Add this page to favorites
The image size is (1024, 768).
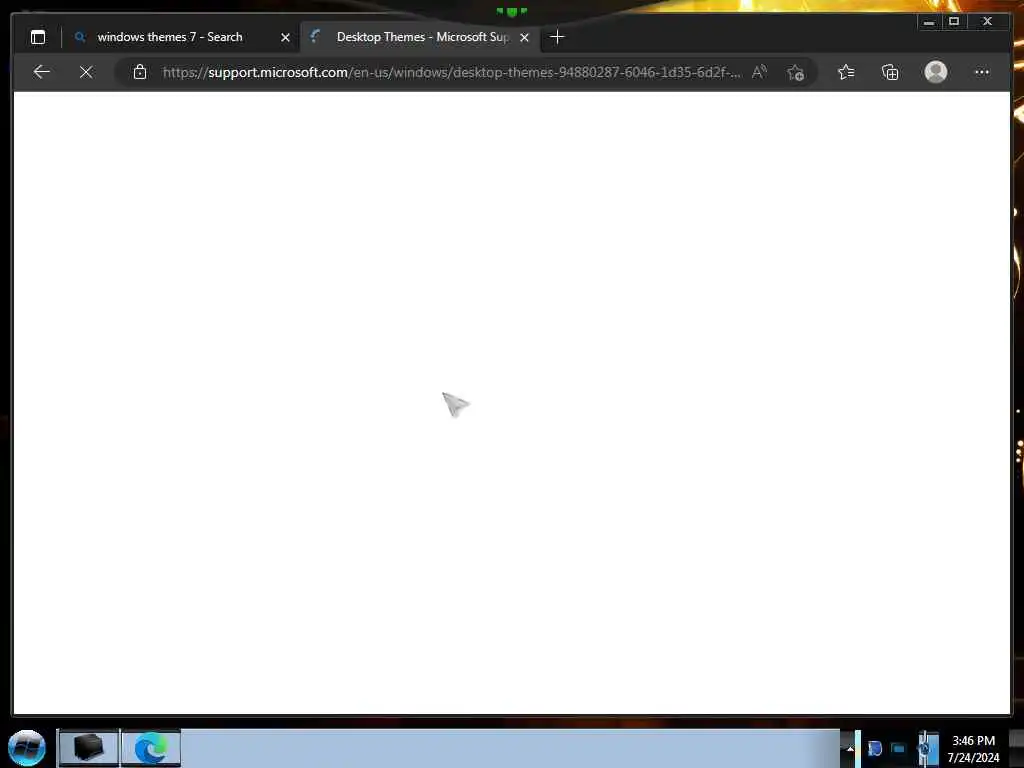pos(795,72)
